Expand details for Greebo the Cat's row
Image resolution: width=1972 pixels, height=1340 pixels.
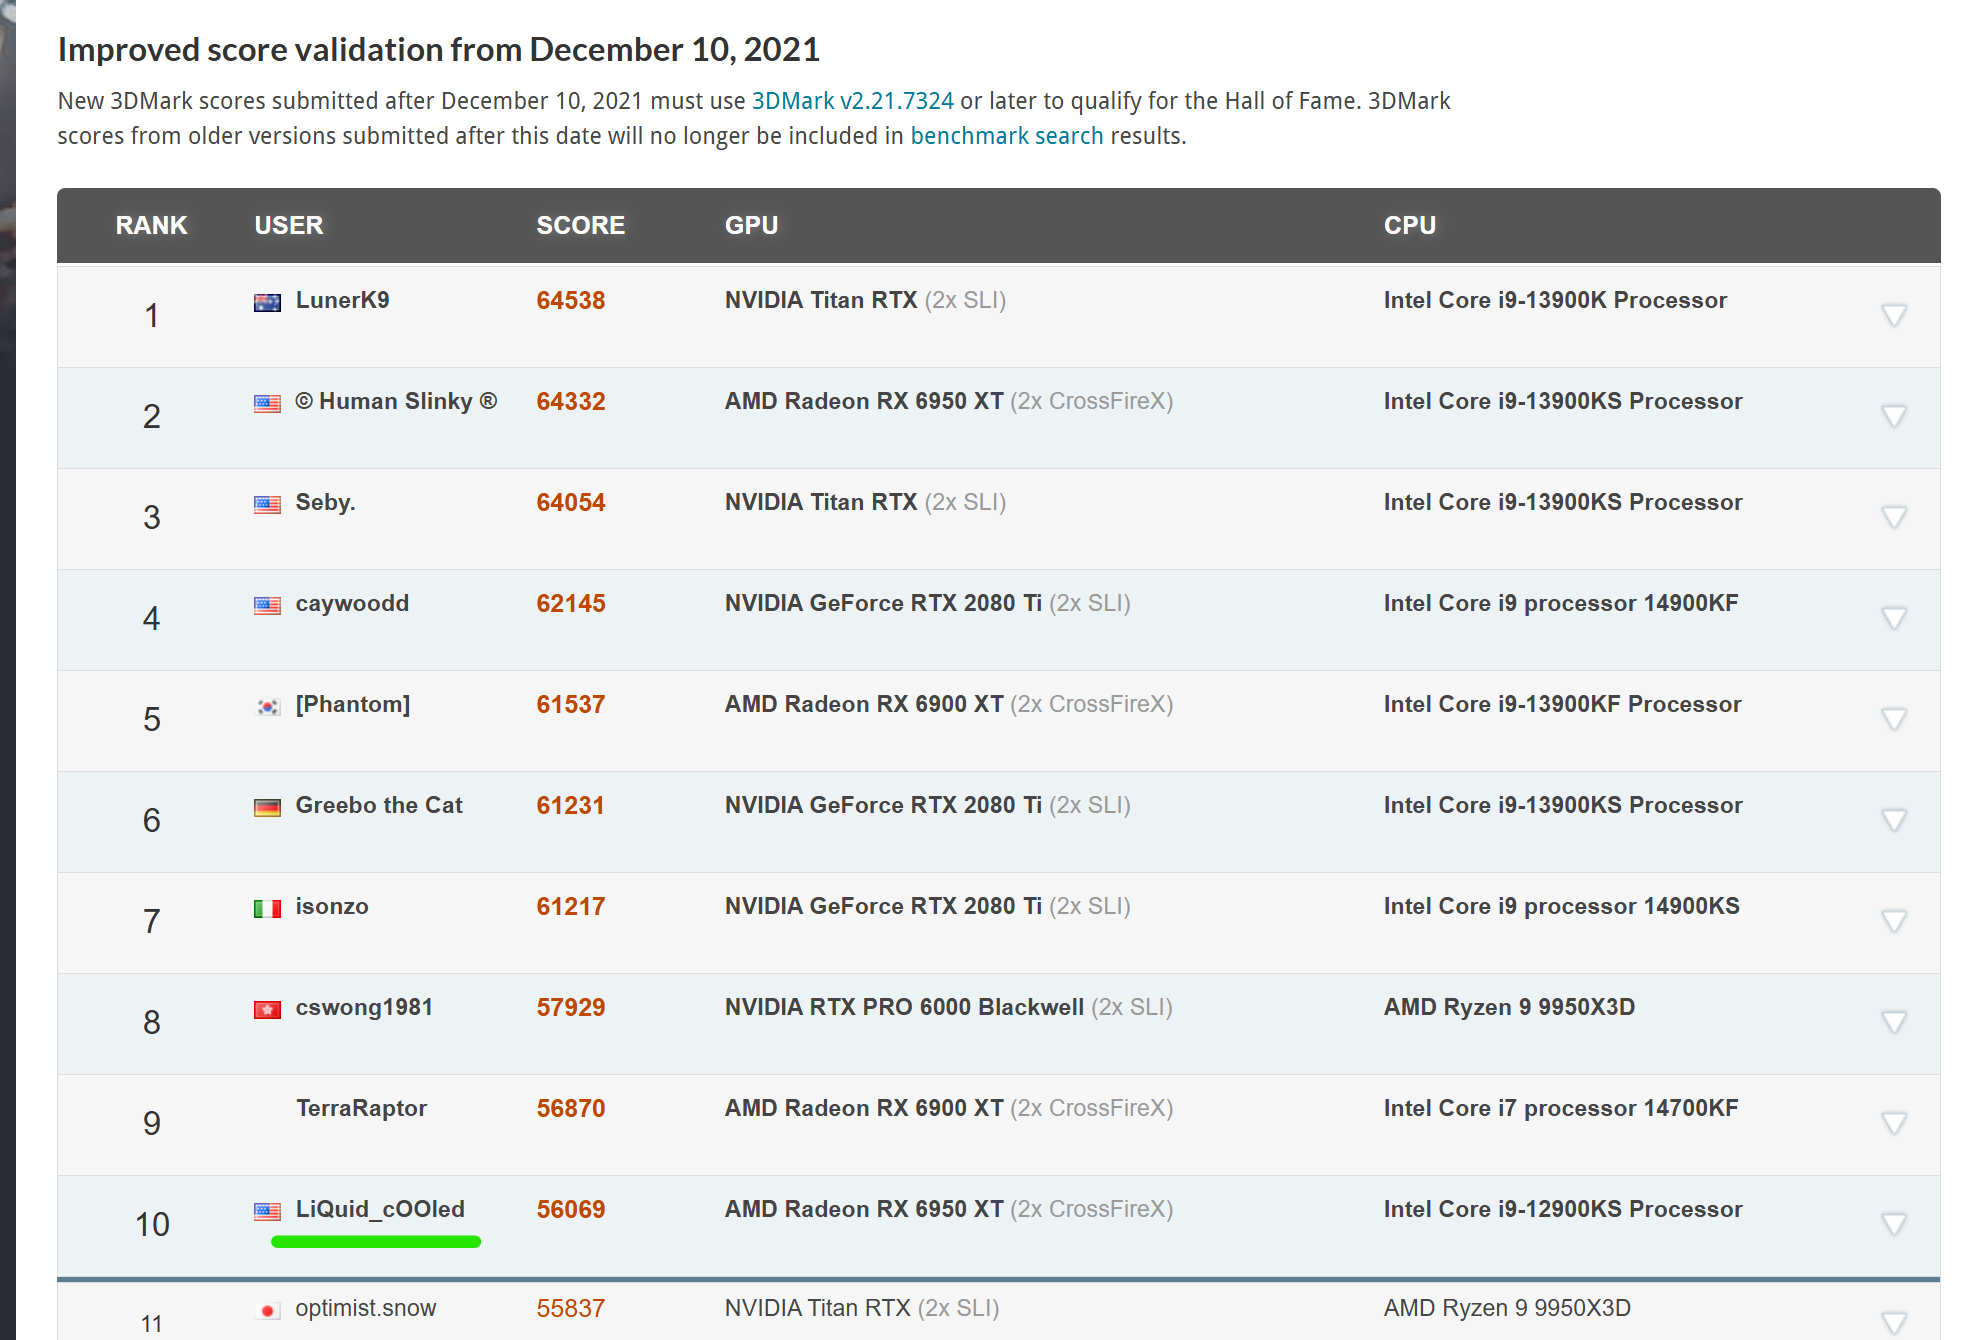coord(1893,820)
